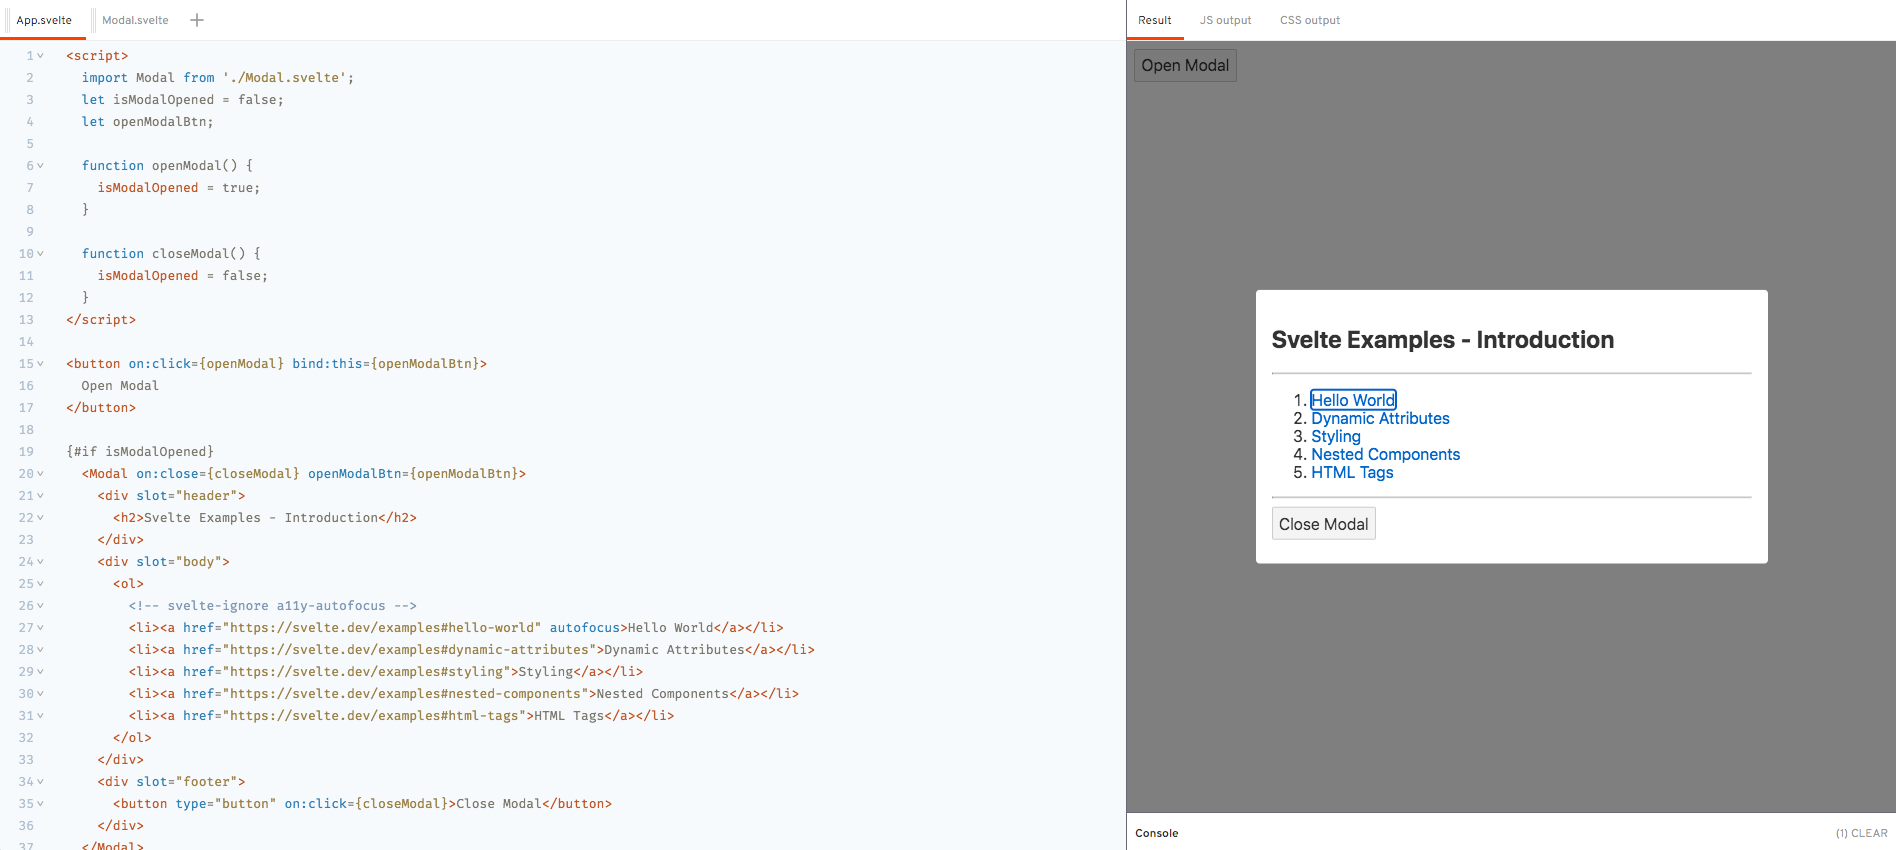1896x850 pixels.
Task: Open the HTML Tags link
Action: (x=1352, y=472)
